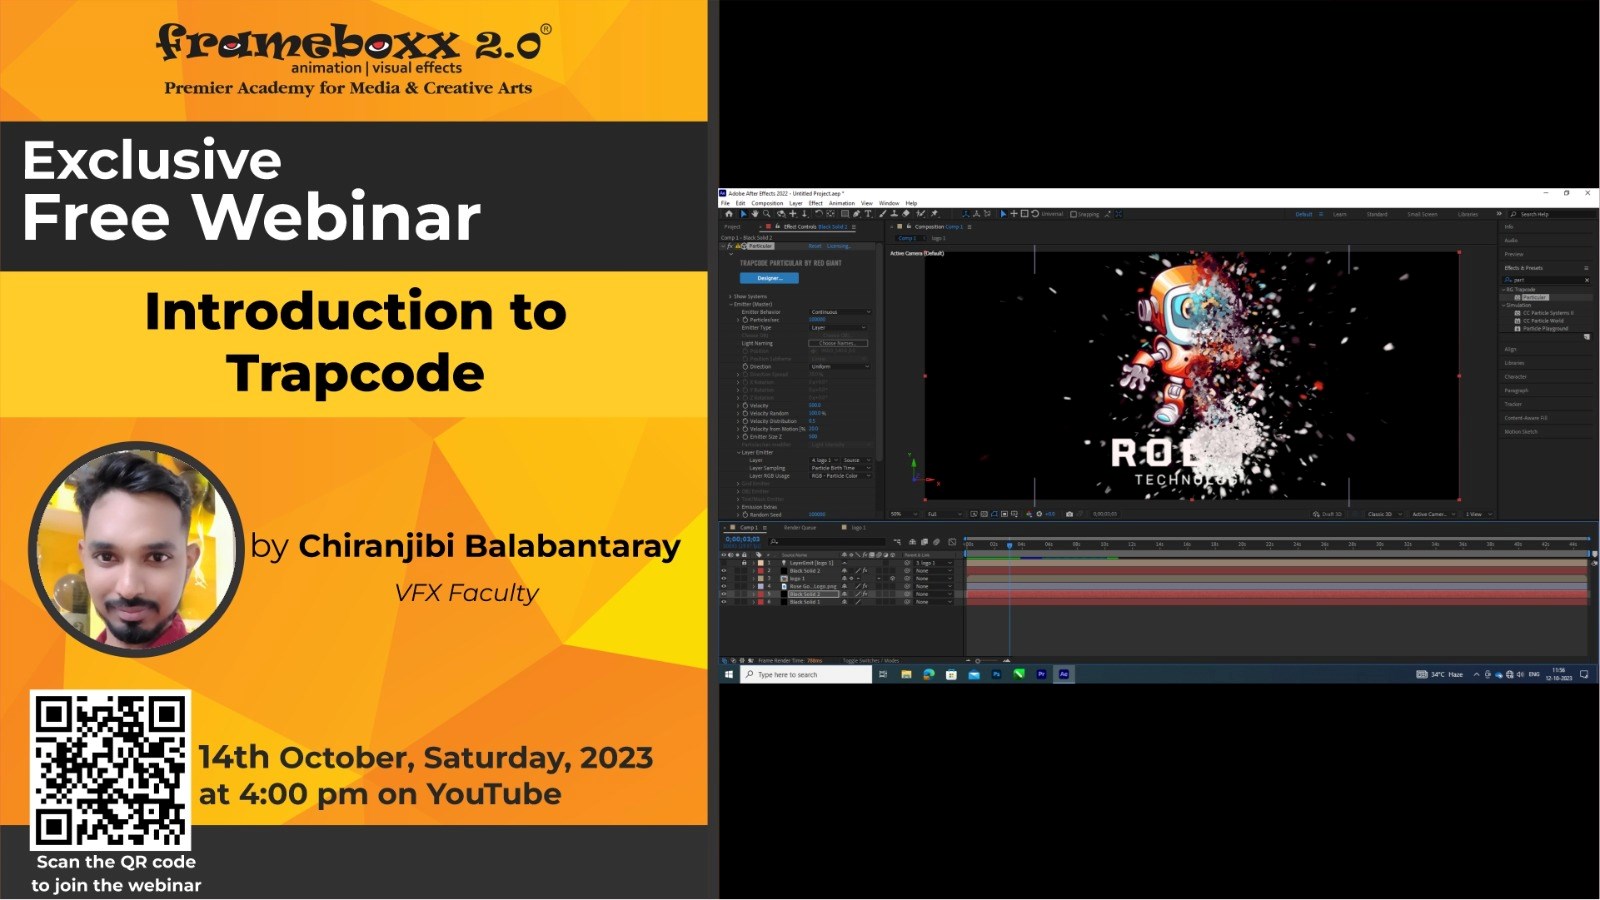The height and width of the screenshot is (900, 1600).
Task: Switch to the Render Queue tab
Action: [800, 527]
